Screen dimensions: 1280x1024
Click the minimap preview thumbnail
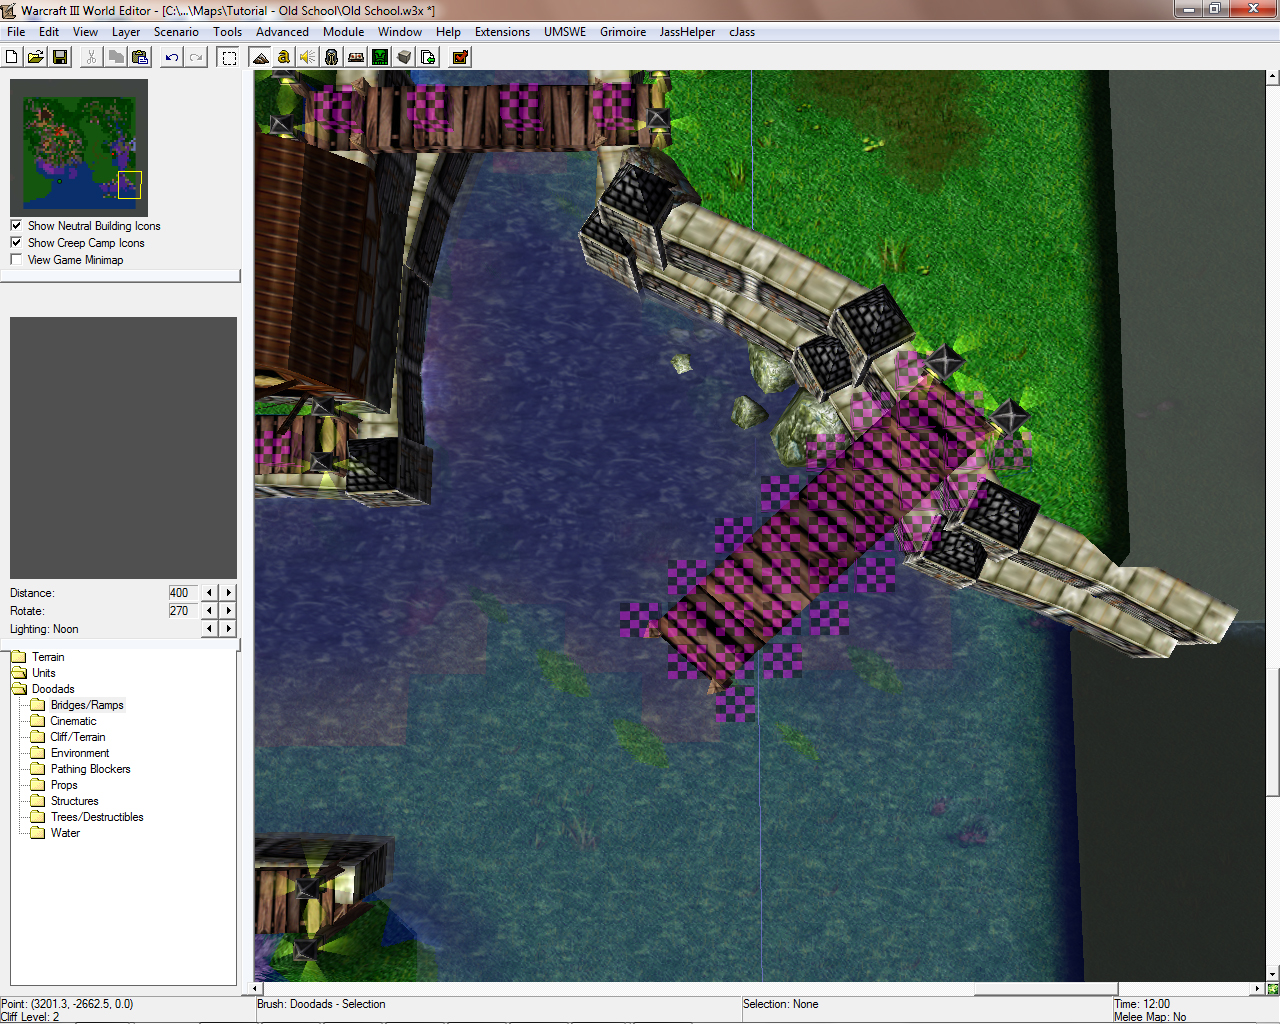pos(79,148)
